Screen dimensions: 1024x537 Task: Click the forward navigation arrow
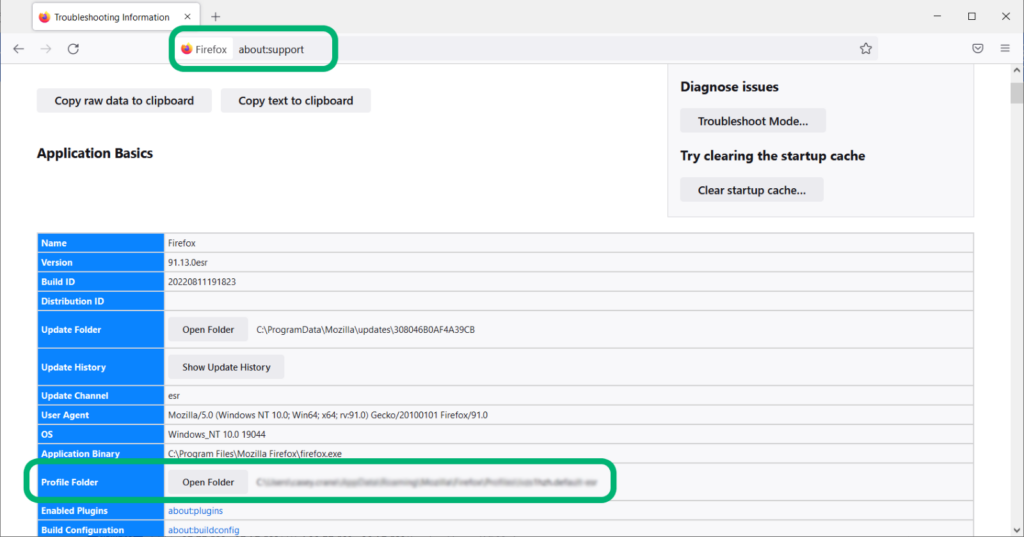tap(46, 49)
